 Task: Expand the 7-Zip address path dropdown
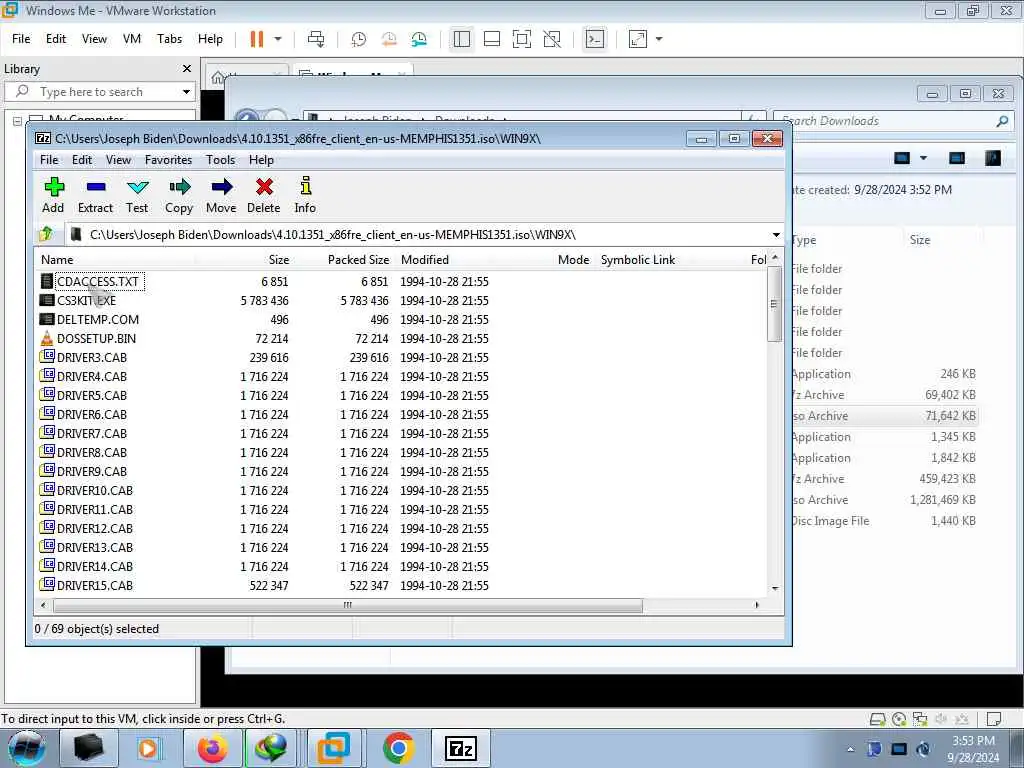pos(776,234)
